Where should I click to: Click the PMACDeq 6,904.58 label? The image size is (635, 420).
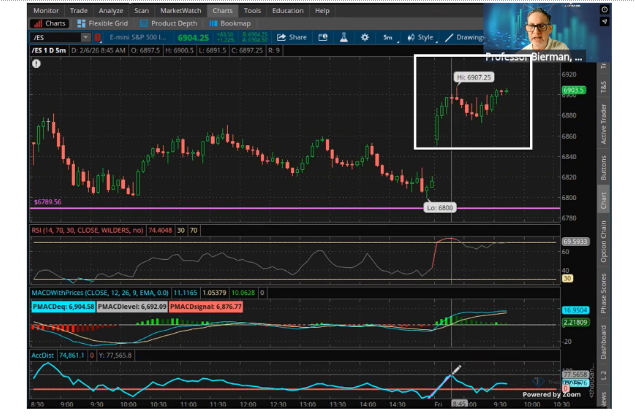pyautogui.click(x=63, y=307)
